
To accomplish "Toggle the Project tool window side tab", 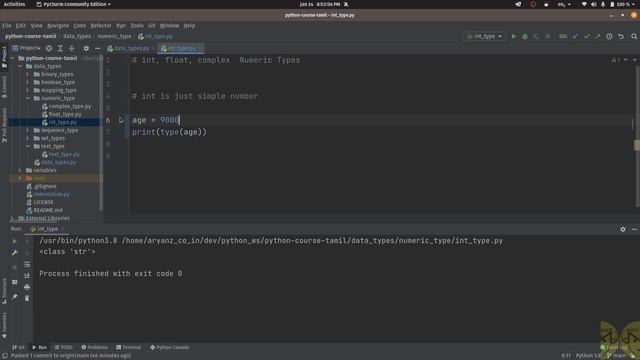I will pyautogui.click(x=4, y=57).
